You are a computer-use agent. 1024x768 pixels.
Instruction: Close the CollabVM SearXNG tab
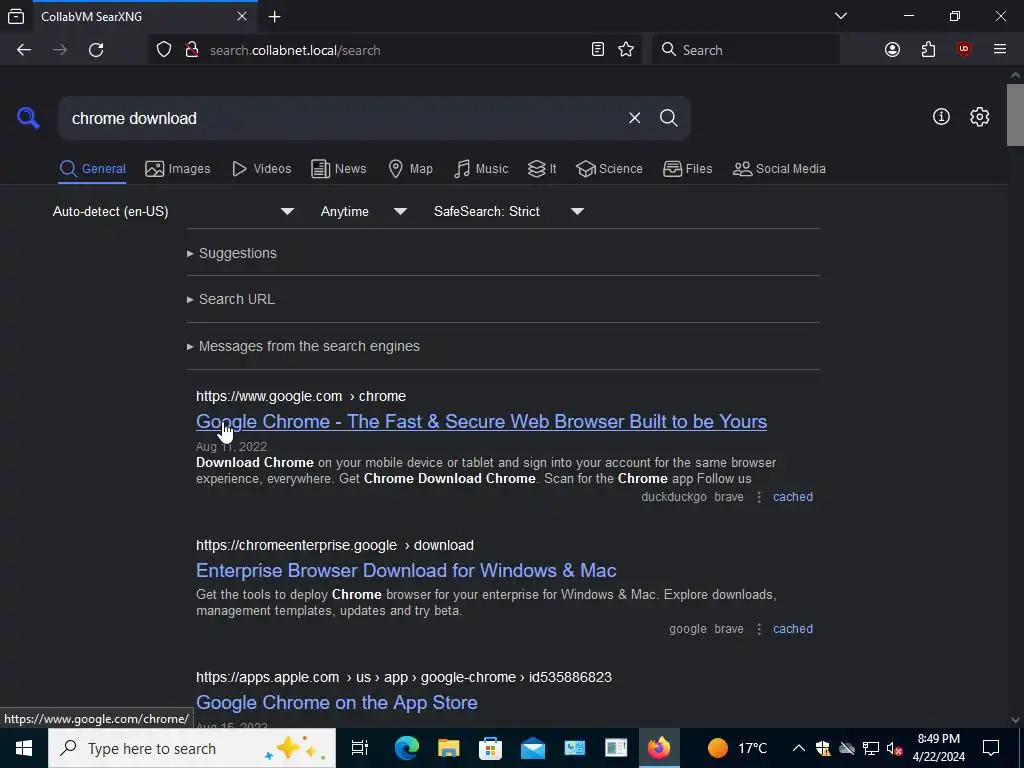[x=242, y=16]
